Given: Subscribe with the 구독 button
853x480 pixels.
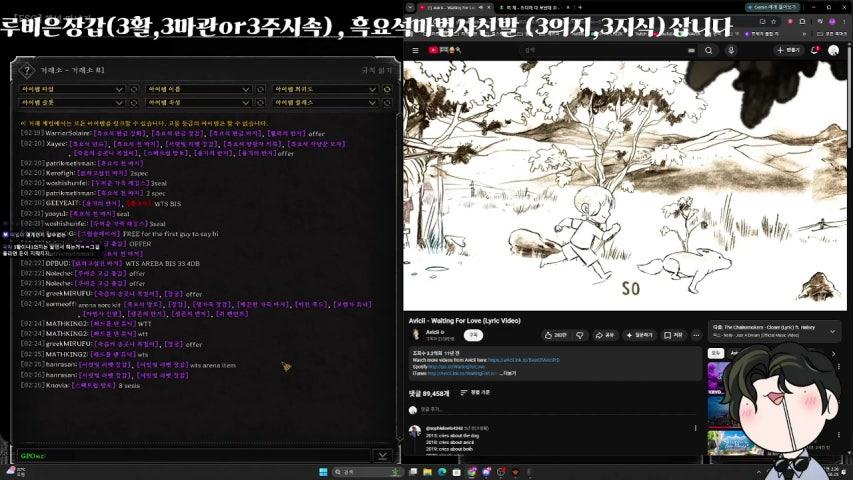Looking at the screenshot, I should (x=473, y=335).
